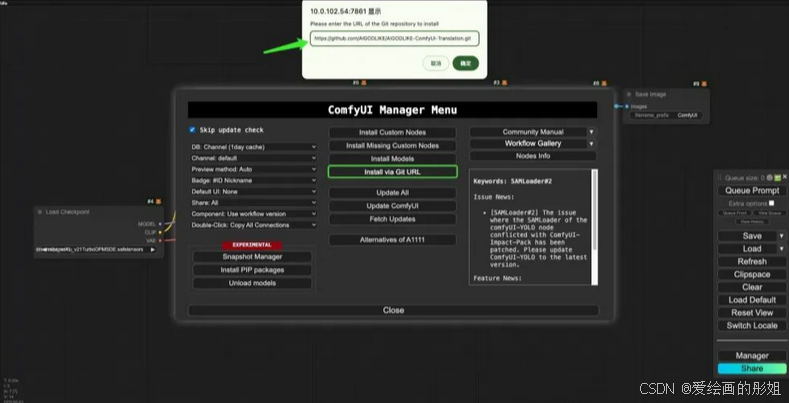The width and height of the screenshot is (789, 403).
Task: Open Snapshot Manager
Action: coord(252,257)
